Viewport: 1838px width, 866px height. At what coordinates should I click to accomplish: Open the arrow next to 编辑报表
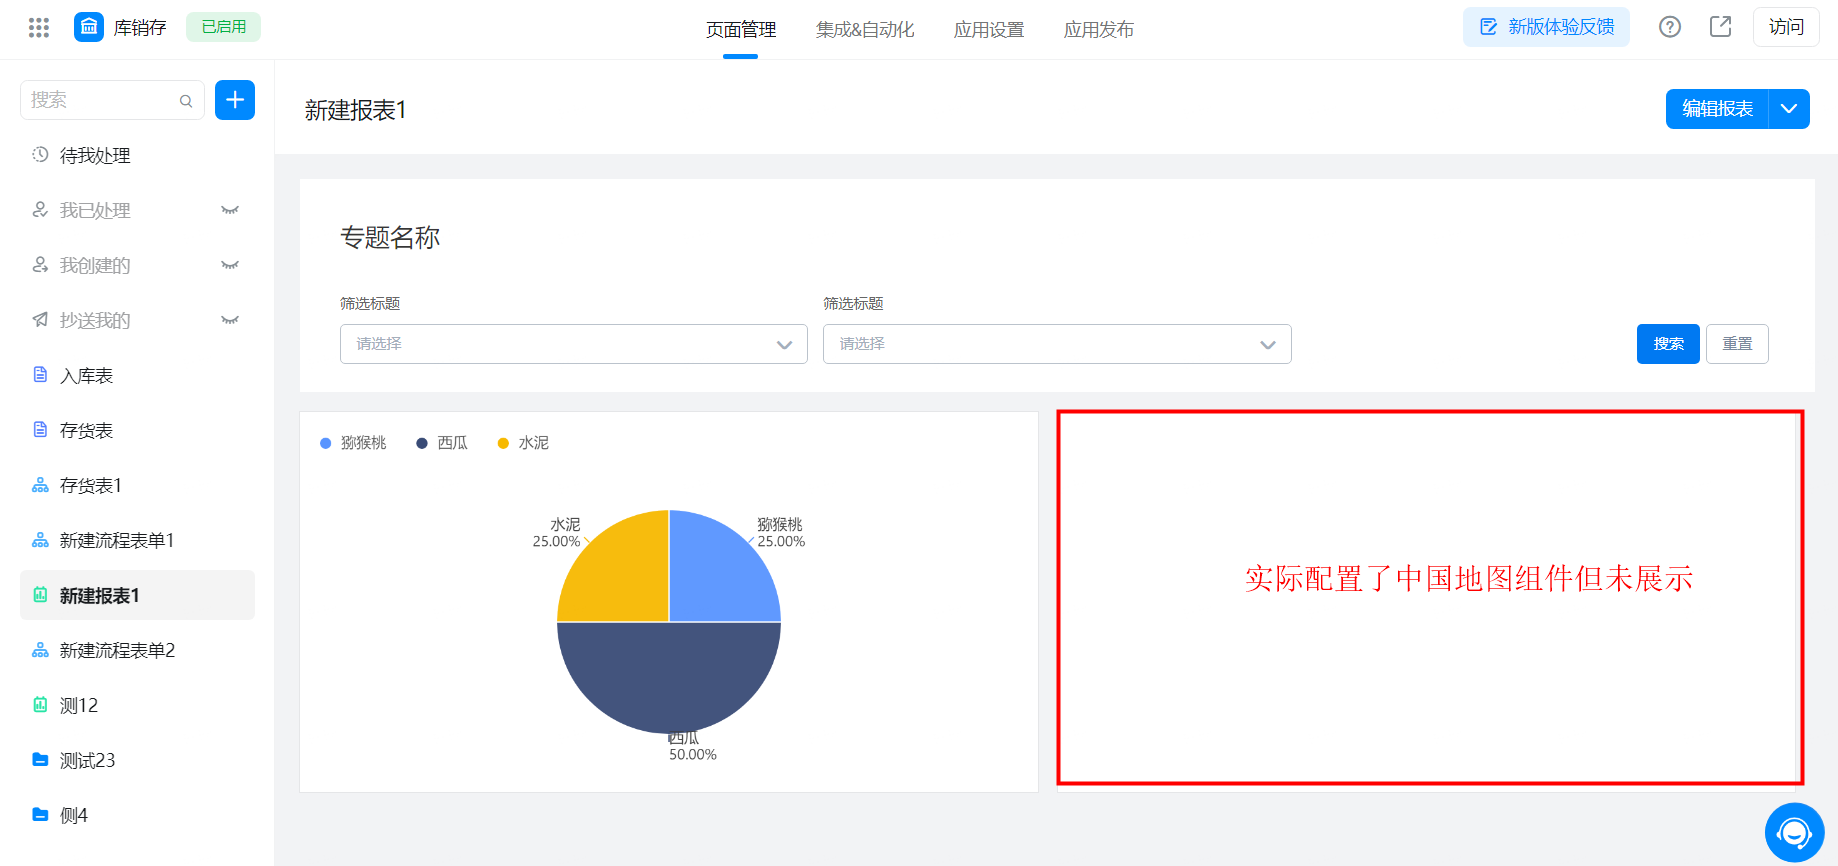(1789, 109)
